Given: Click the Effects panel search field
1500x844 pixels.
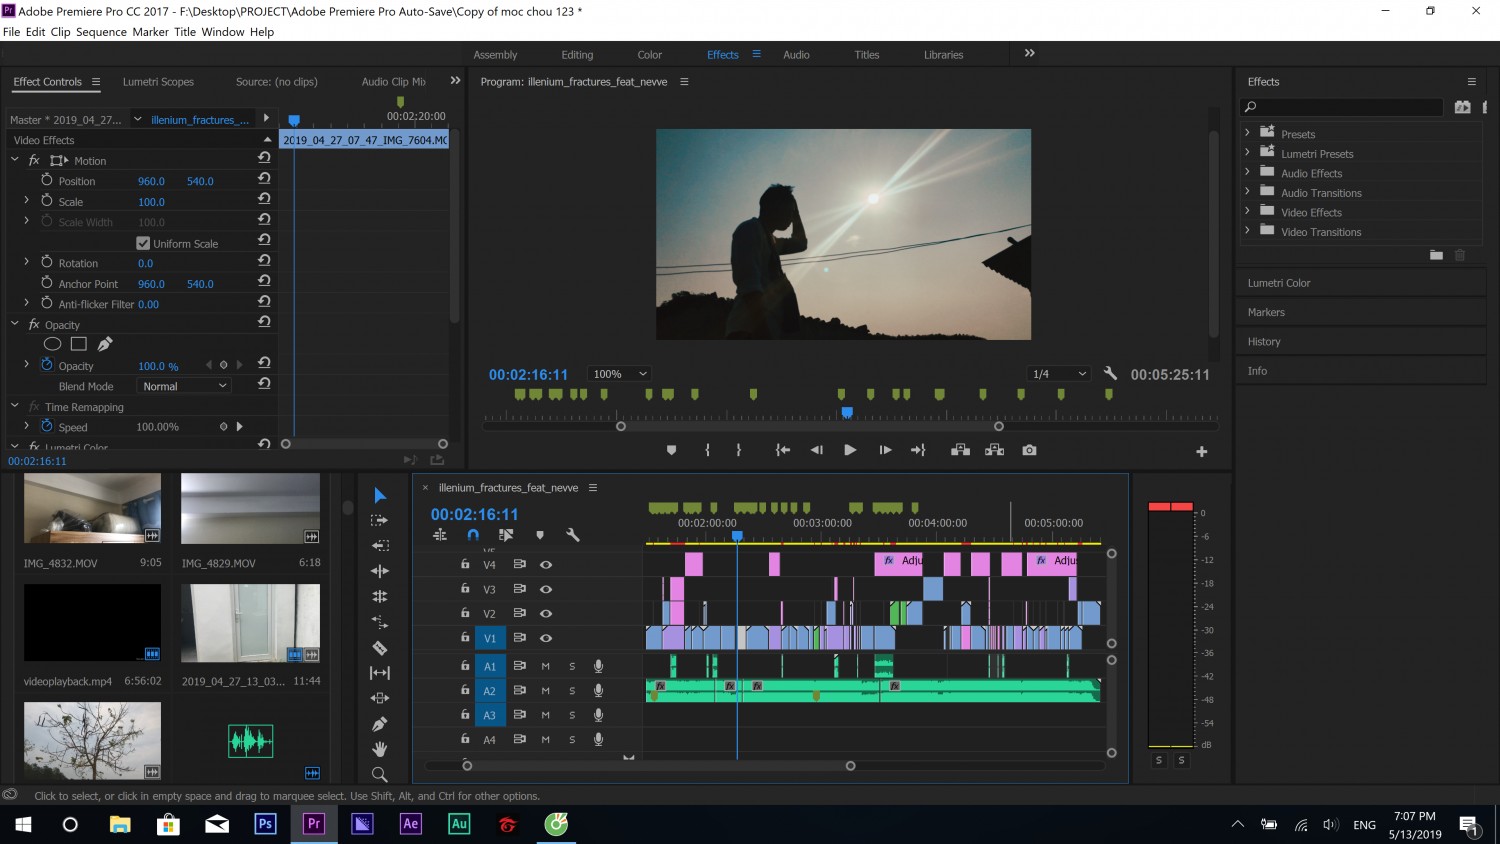Looking at the screenshot, I should (1342, 107).
